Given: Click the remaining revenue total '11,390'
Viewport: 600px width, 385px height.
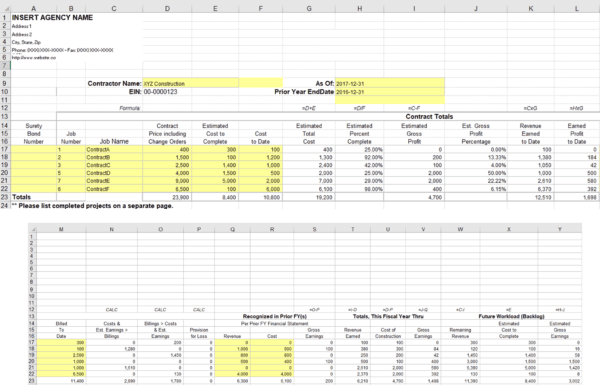Looking at the screenshot, I should 460,381.
